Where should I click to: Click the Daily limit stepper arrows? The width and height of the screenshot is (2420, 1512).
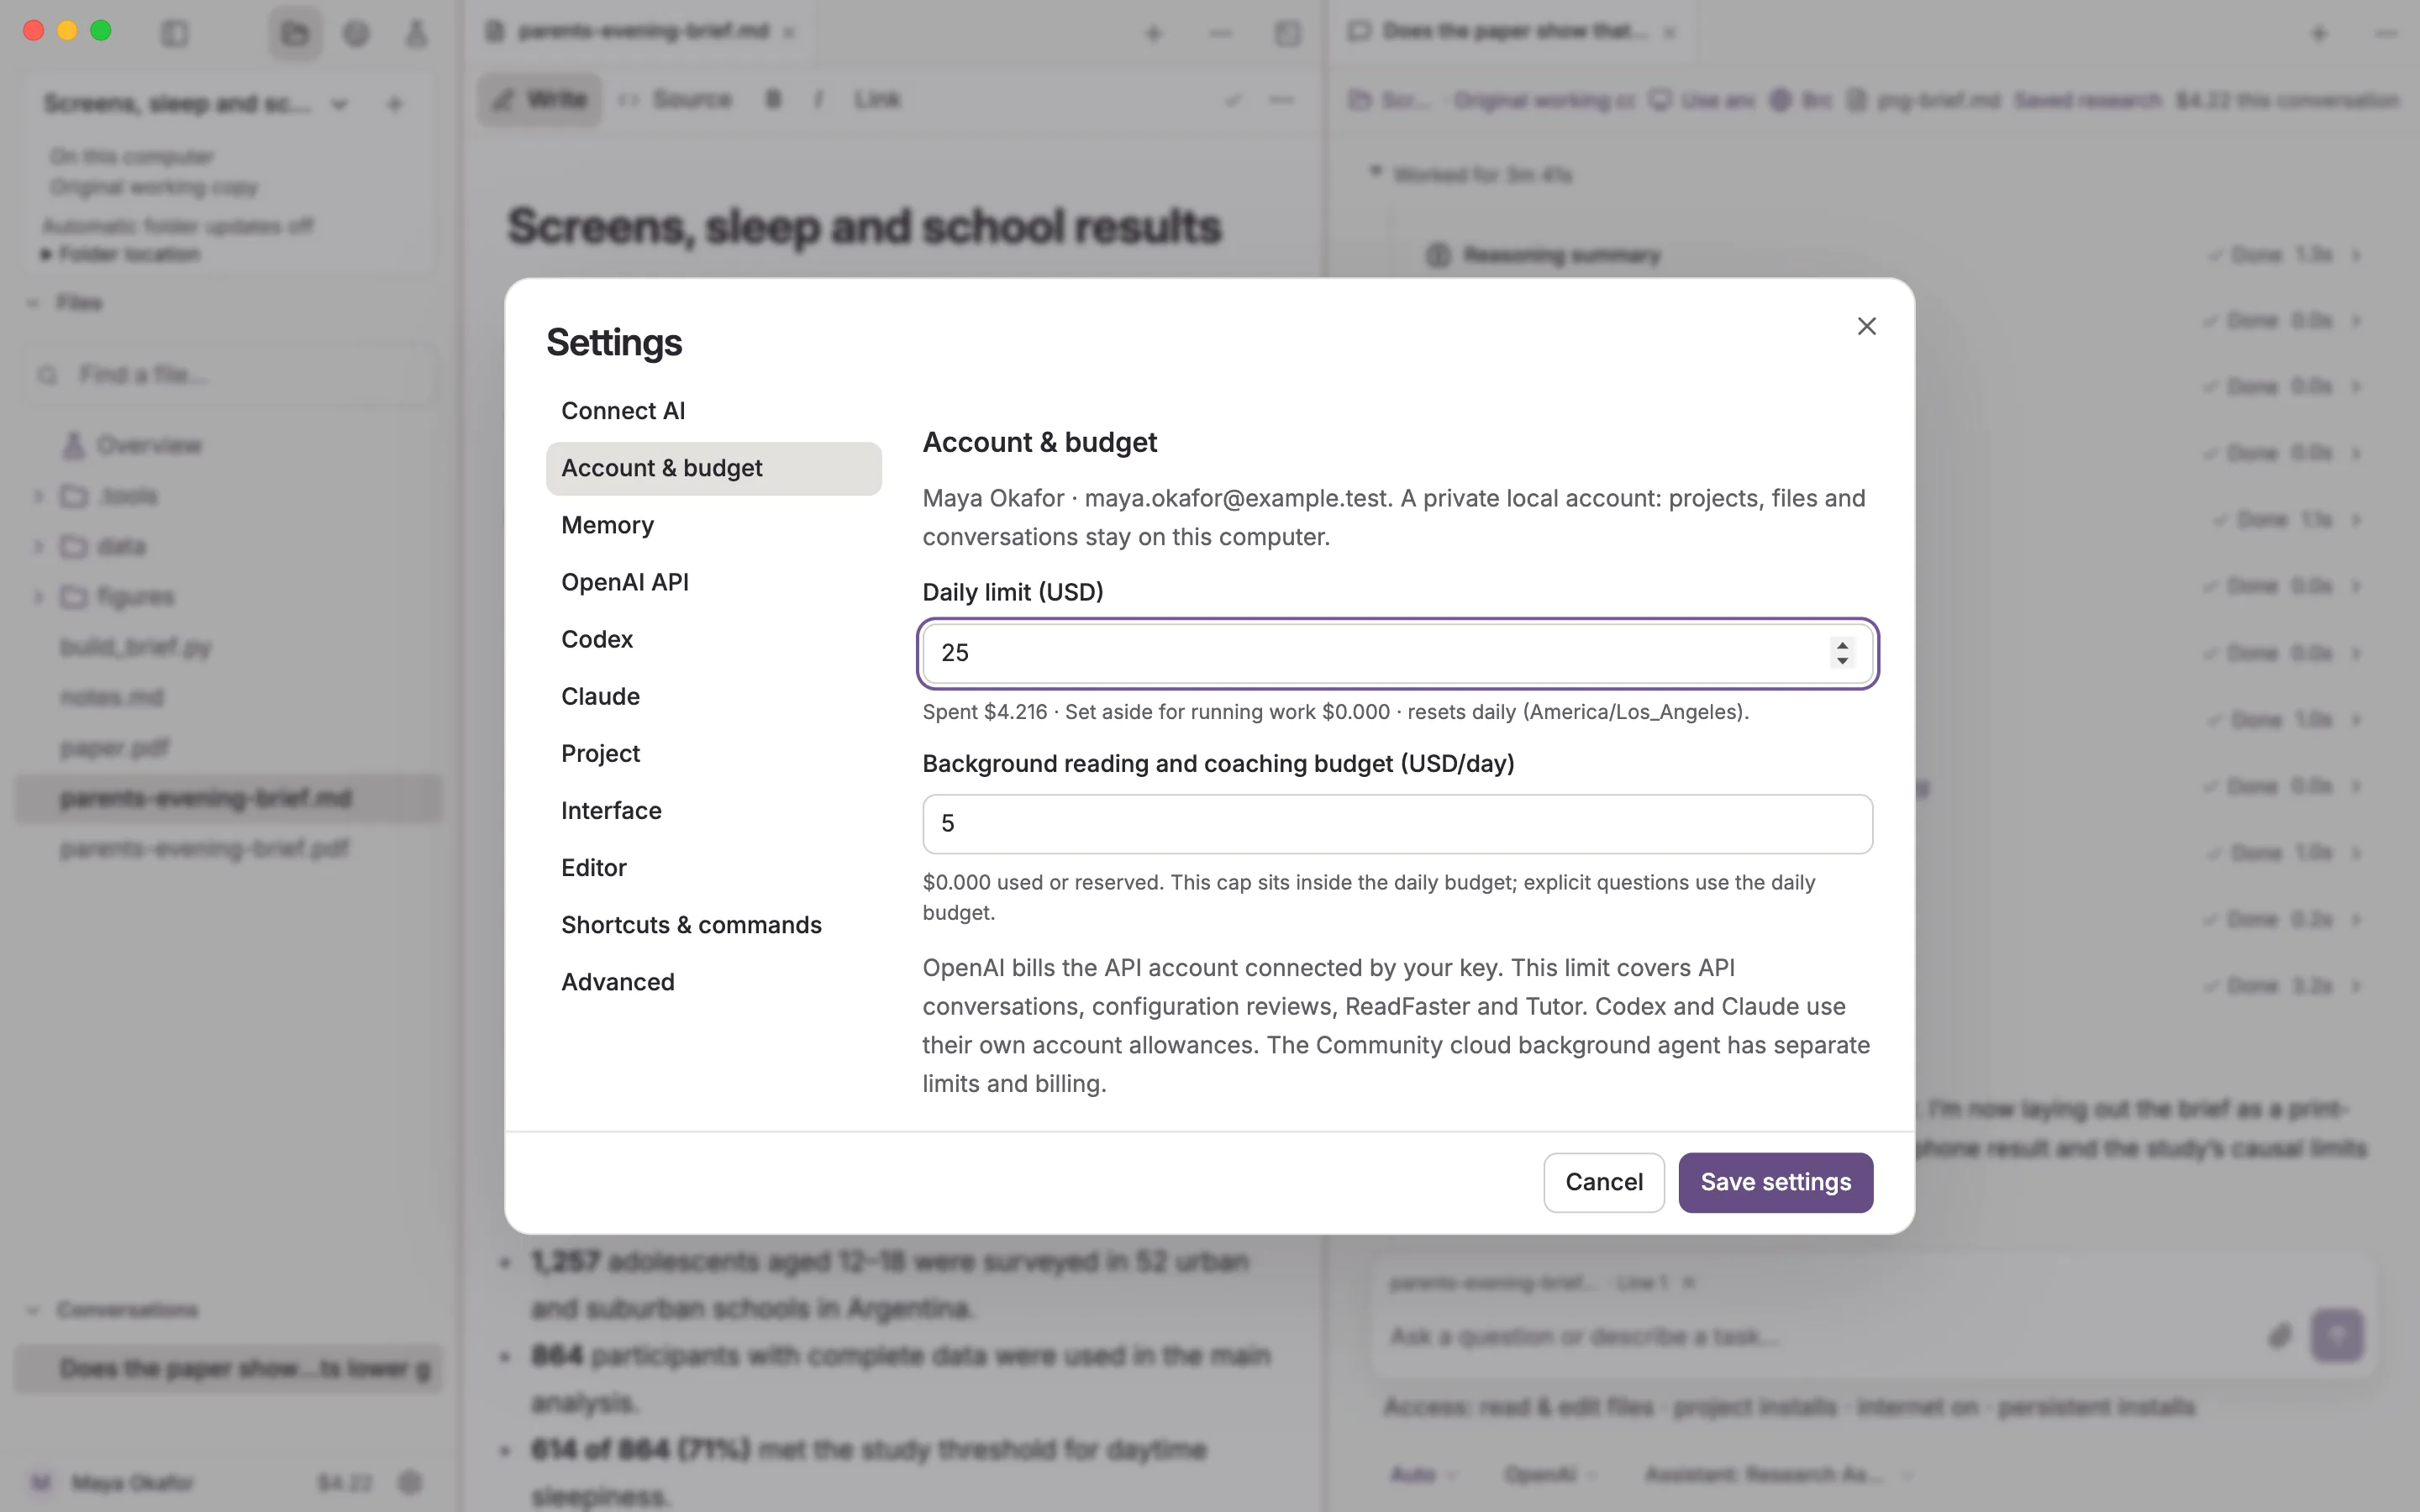click(1842, 653)
